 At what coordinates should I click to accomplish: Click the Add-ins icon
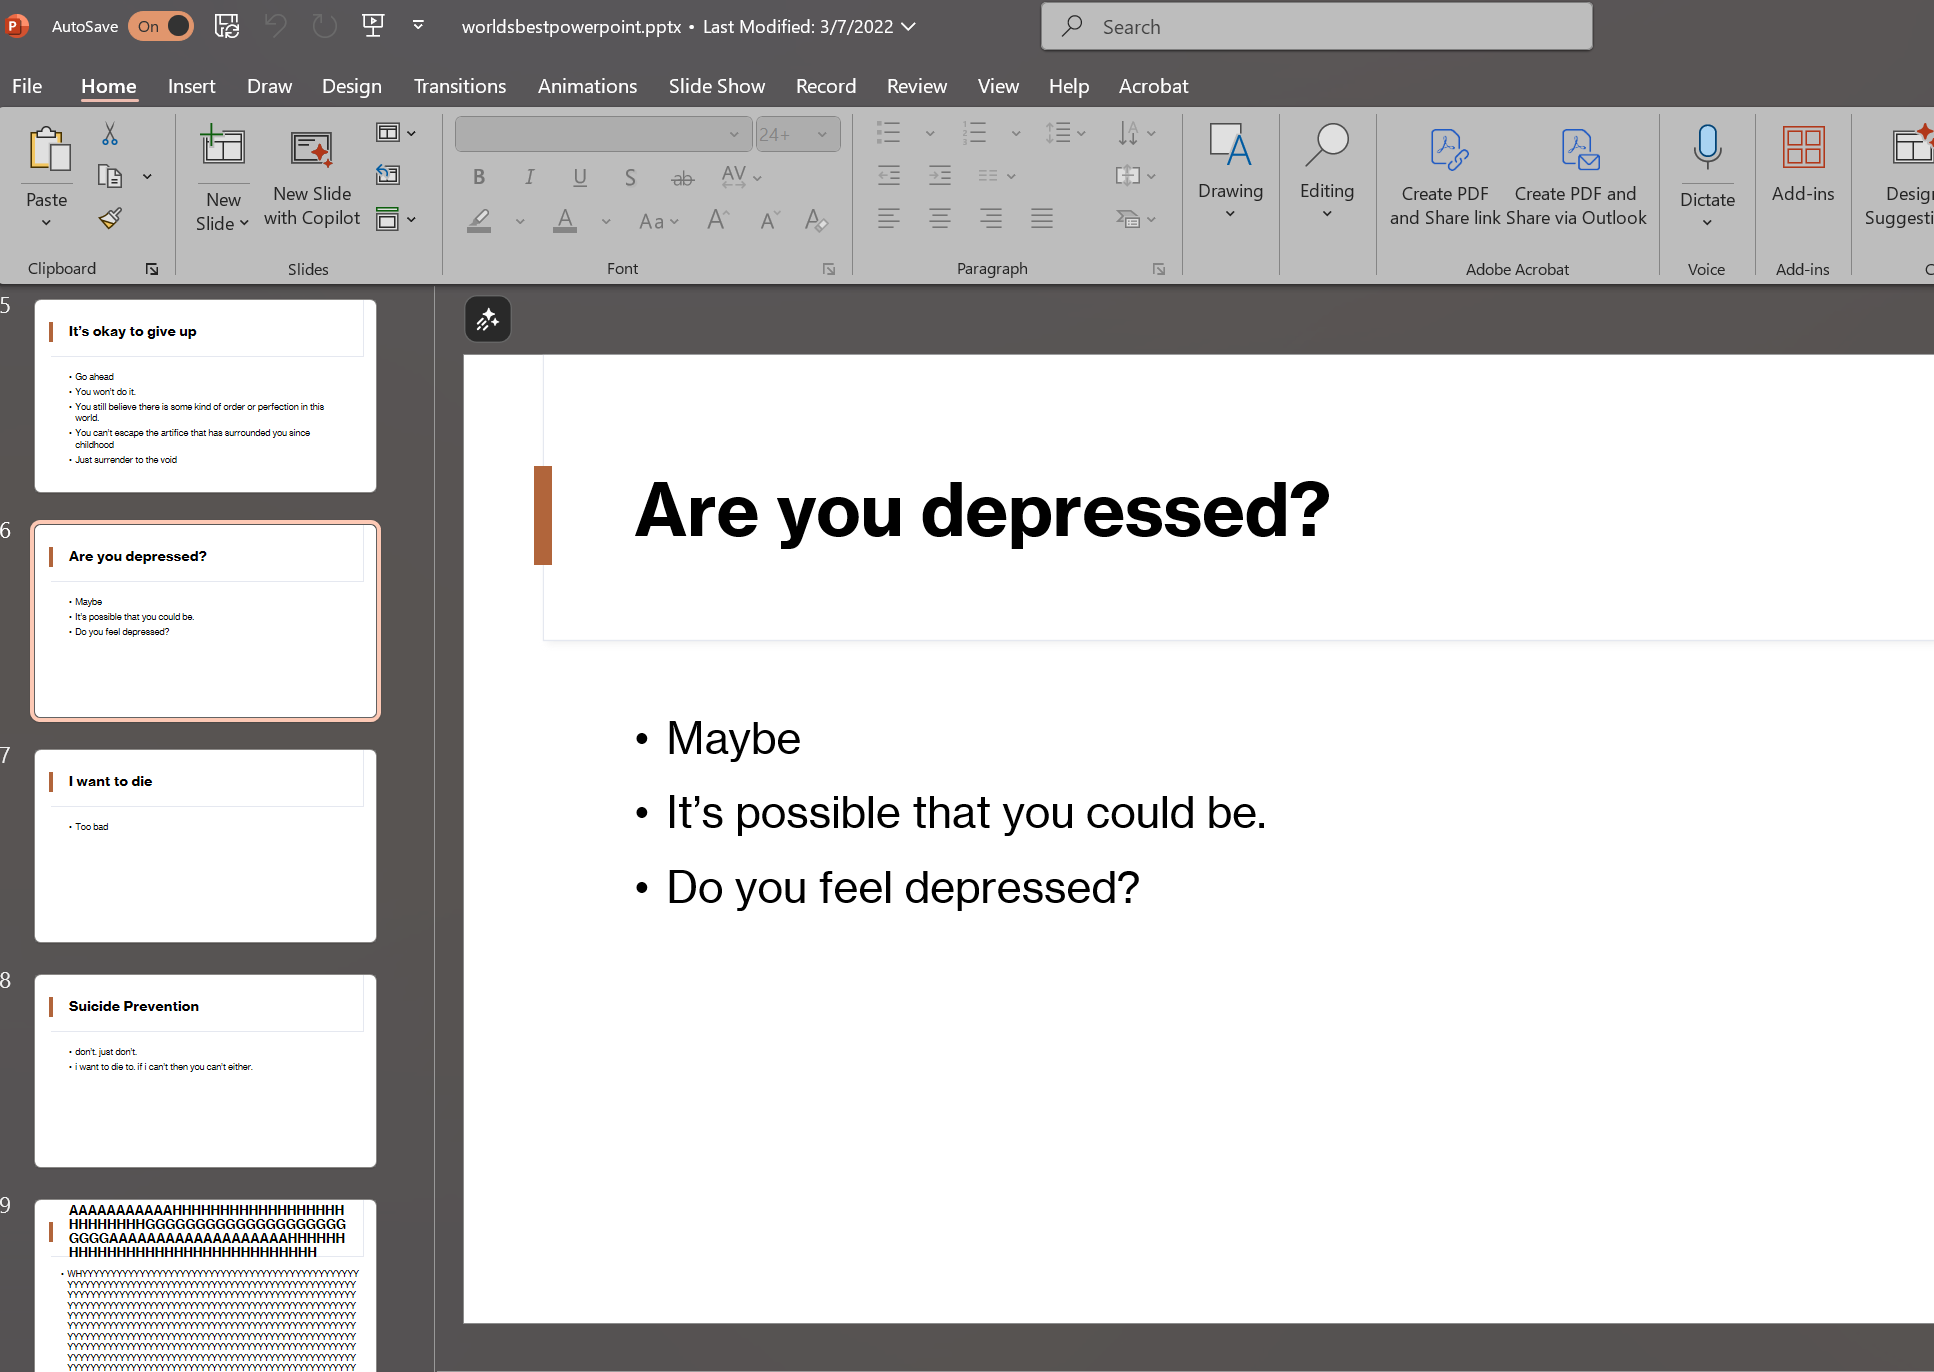1803,148
